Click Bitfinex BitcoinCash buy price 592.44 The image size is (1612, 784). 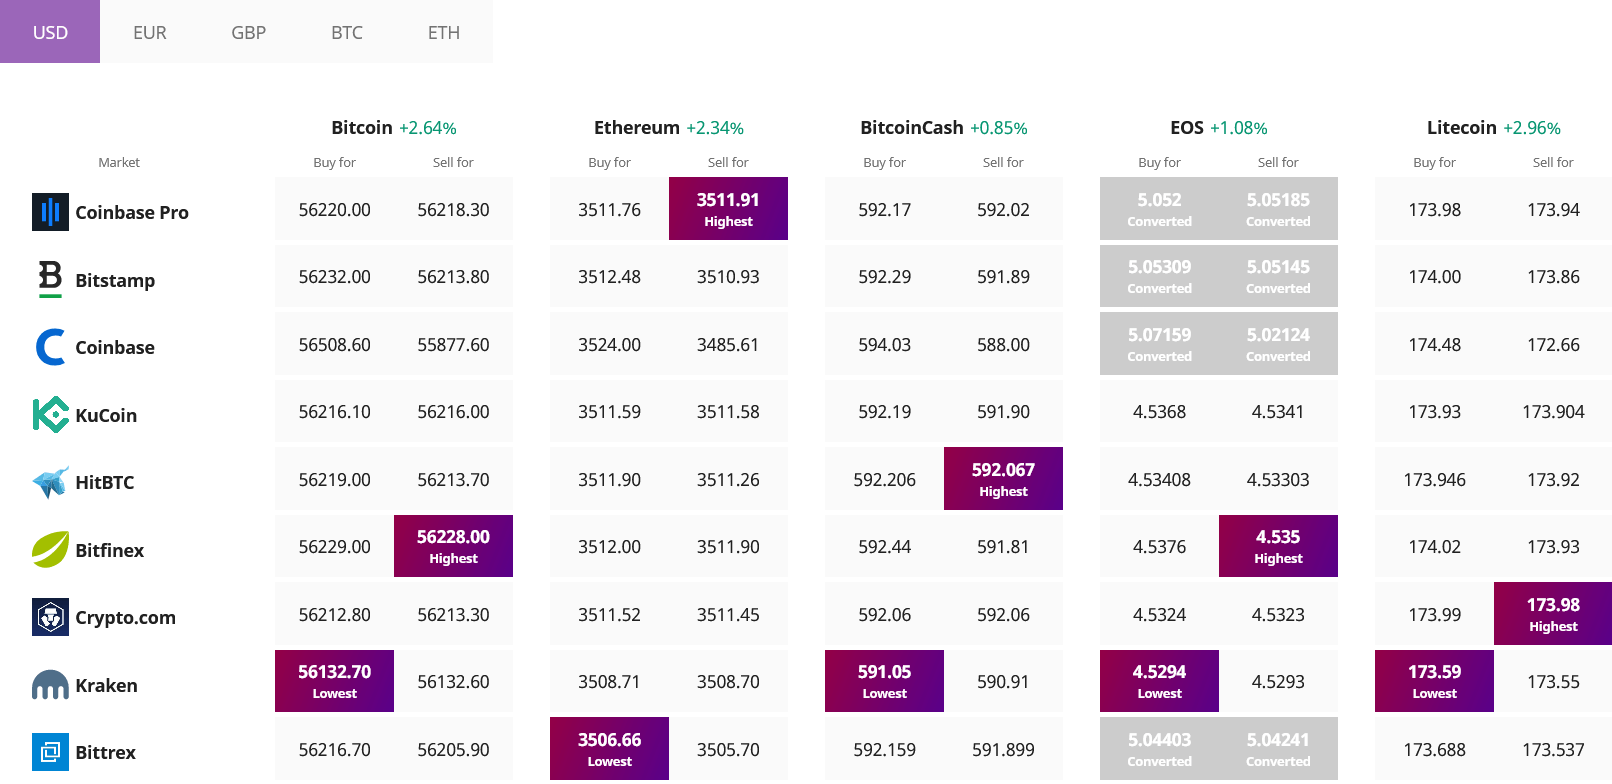884,547
